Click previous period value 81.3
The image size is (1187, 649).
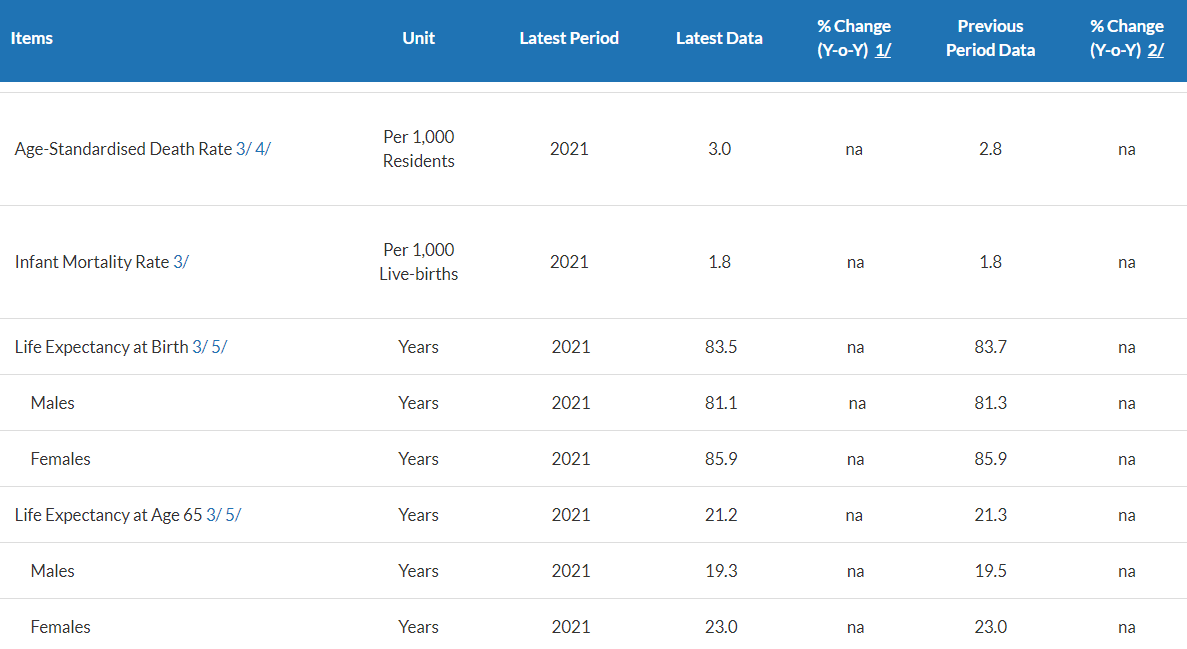990,403
